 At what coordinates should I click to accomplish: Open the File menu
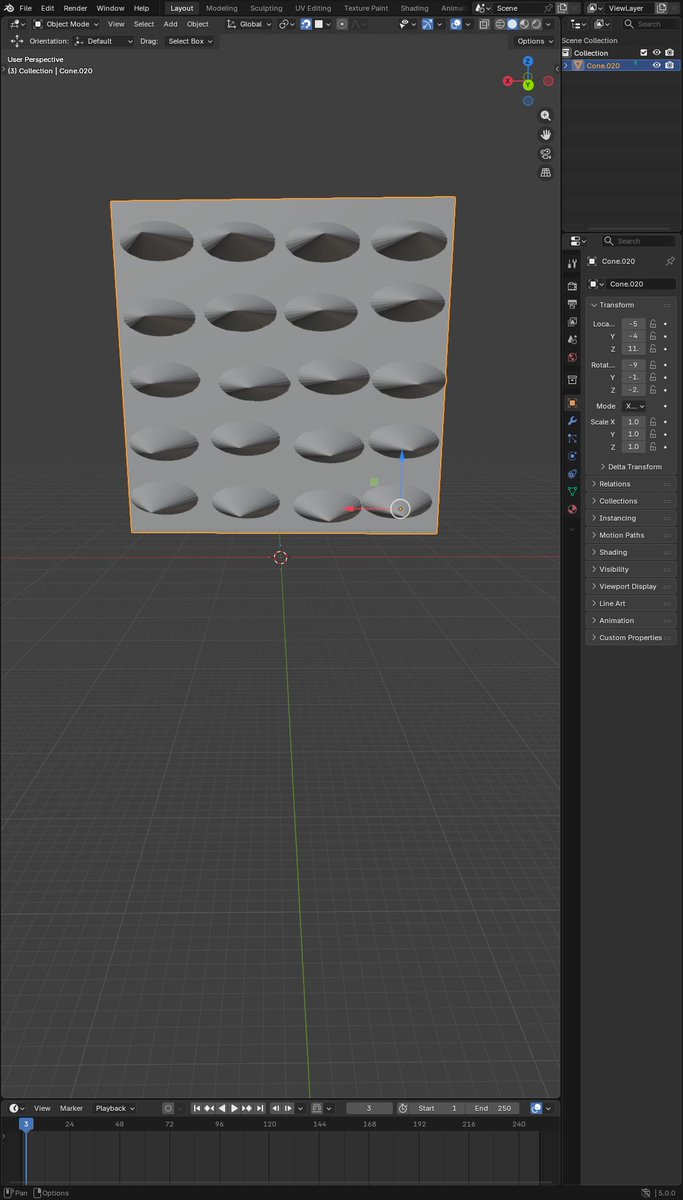click(25, 8)
